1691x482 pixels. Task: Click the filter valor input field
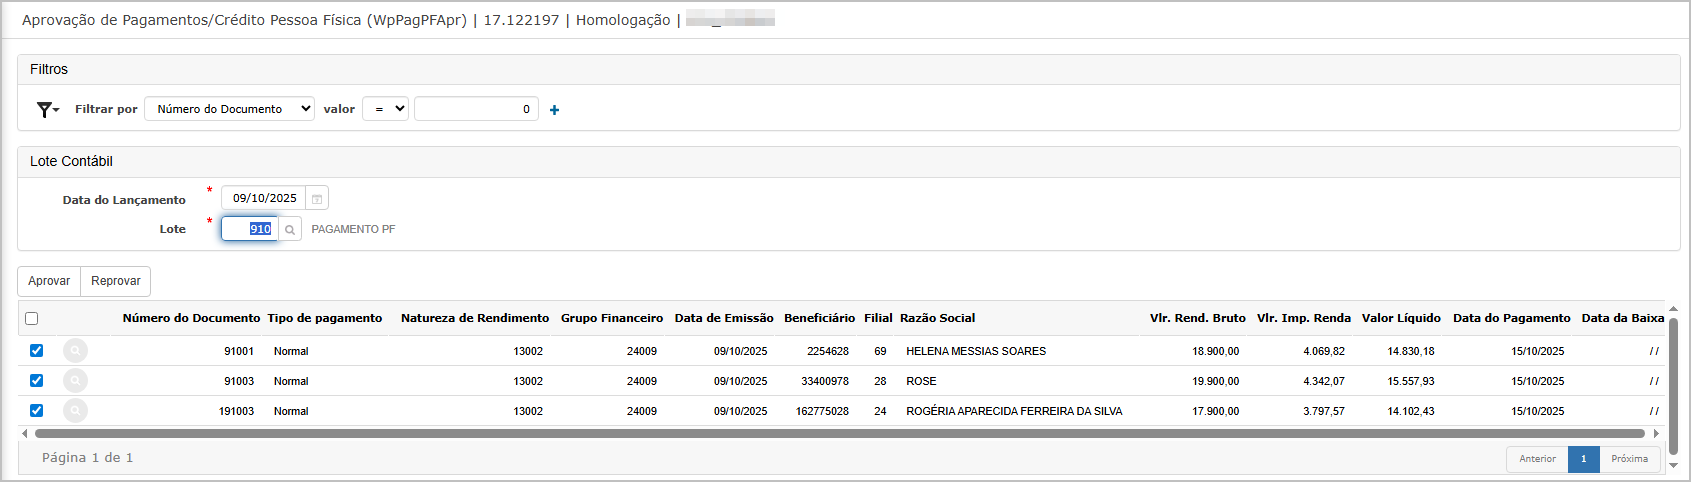476,109
